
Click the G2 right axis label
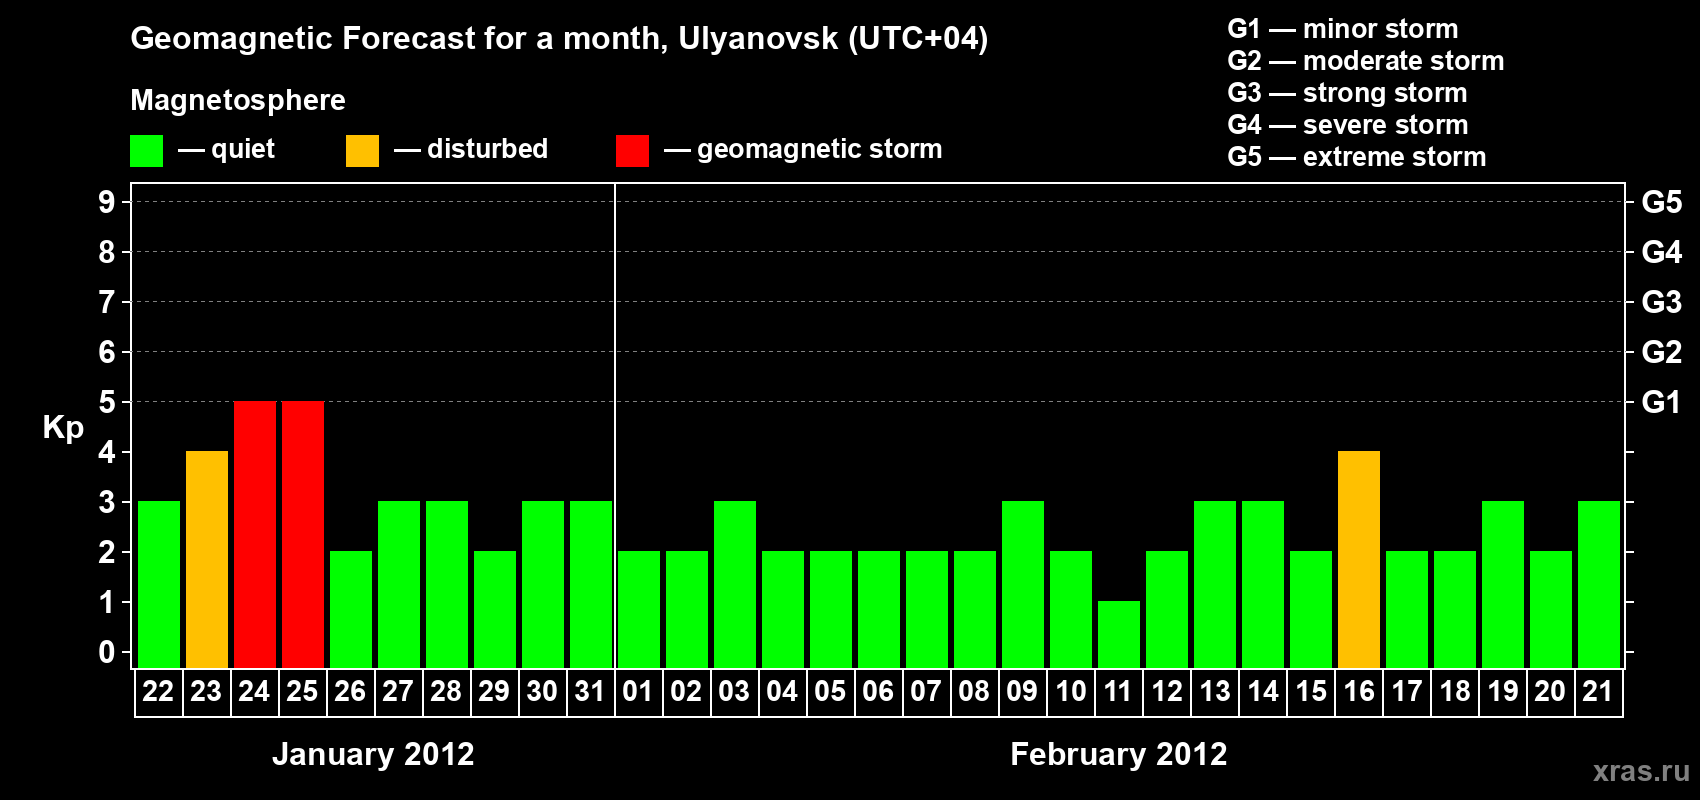click(1662, 352)
